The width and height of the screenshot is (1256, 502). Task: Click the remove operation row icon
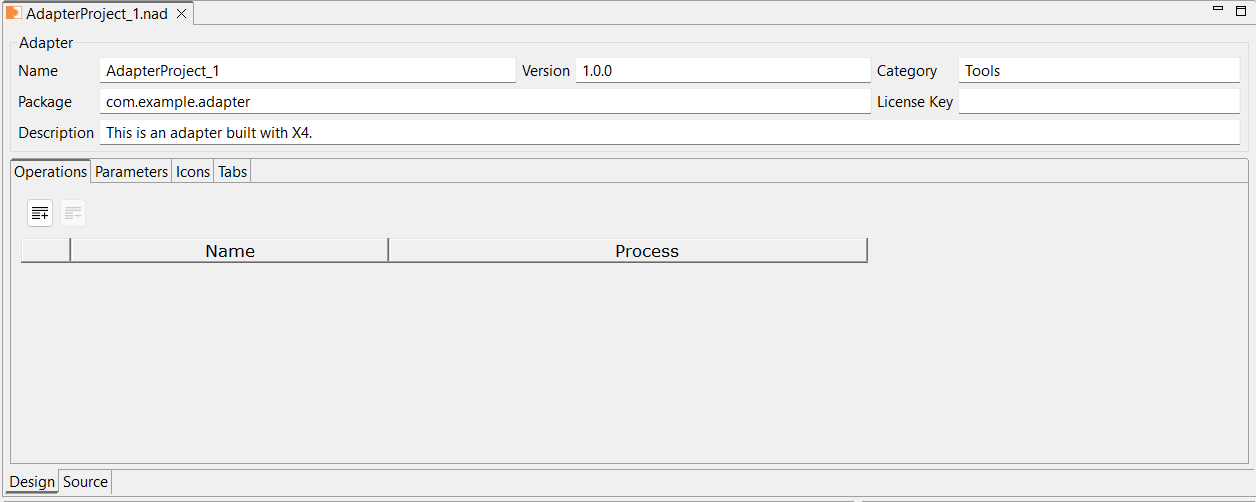tap(73, 212)
